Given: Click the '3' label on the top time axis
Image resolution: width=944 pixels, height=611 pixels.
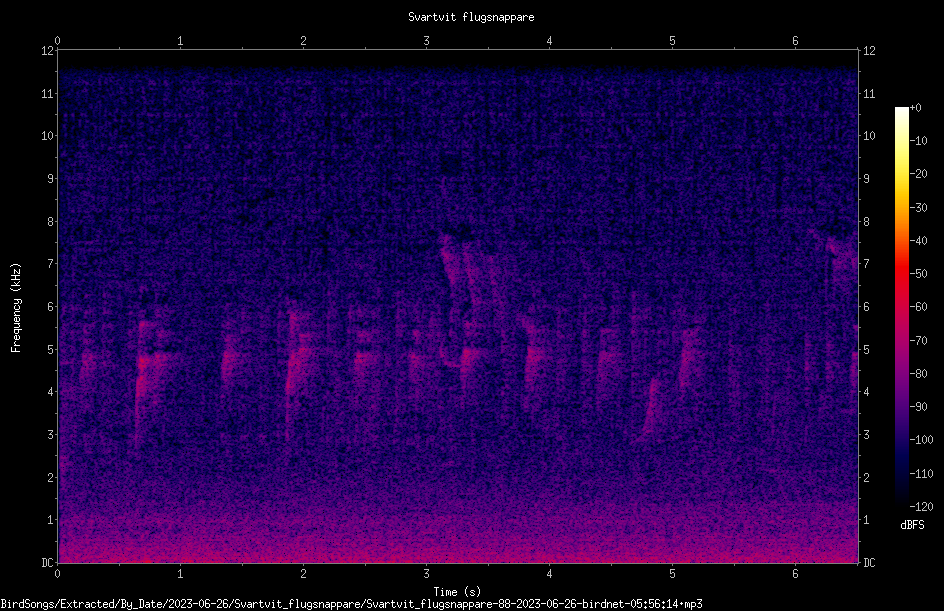Looking at the screenshot, I should coord(426,41).
